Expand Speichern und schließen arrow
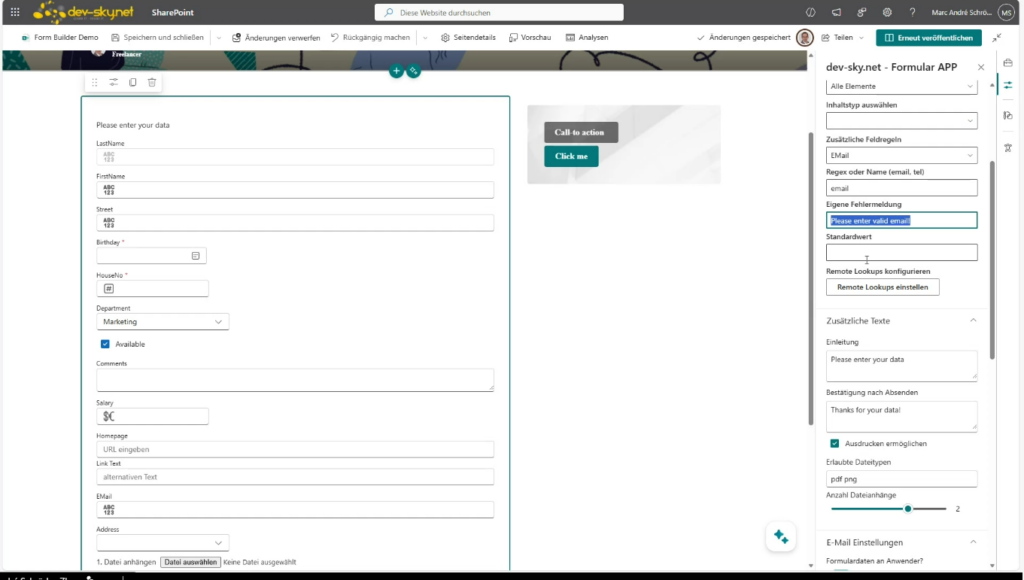Screen dimensions: 1024x580 (219, 38)
